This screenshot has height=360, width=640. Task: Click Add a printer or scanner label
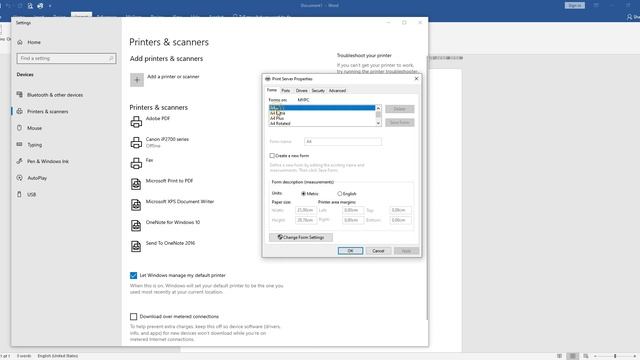coord(173,77)
